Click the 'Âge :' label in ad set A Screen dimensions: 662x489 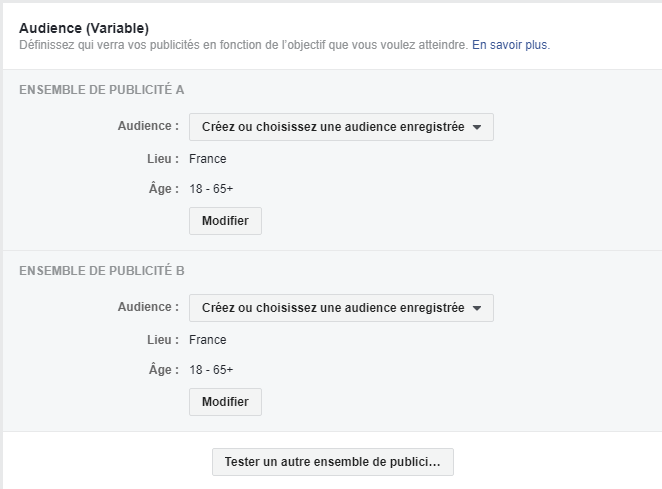(163, 189)
